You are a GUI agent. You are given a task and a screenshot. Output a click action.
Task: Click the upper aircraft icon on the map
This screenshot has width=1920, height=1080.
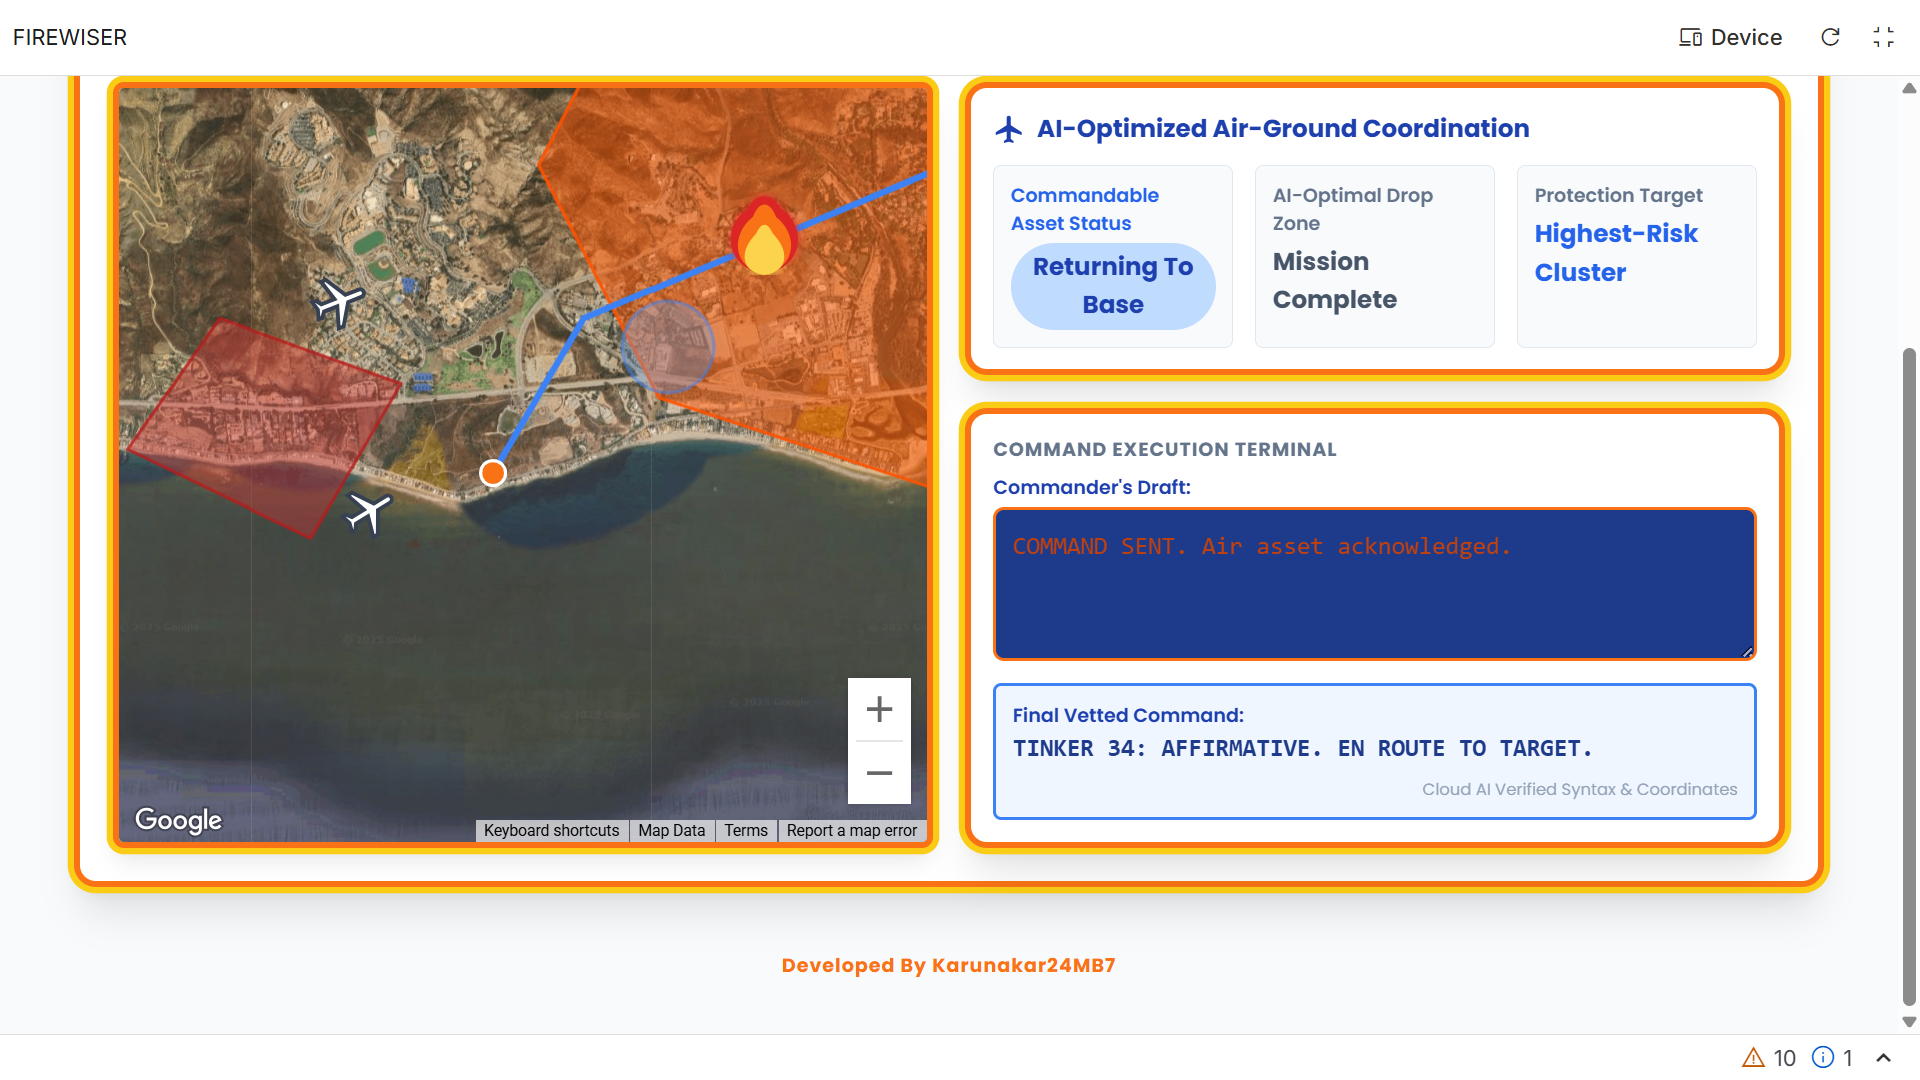click(x=338, y=302)
